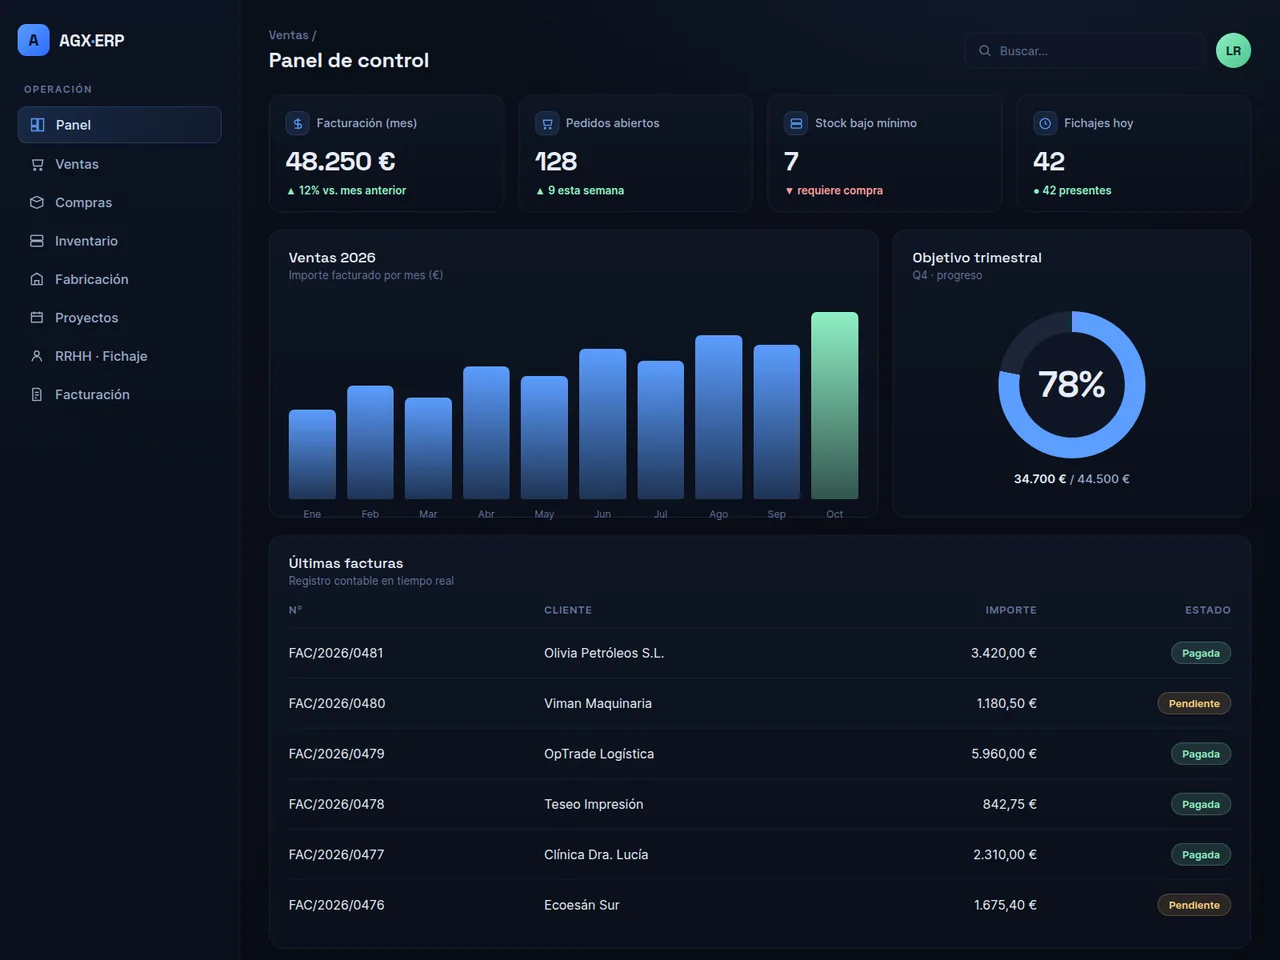The image size is (1280, 960).
Task: Click the Facturación document icon in sidebar
Action: pos(37,394)
